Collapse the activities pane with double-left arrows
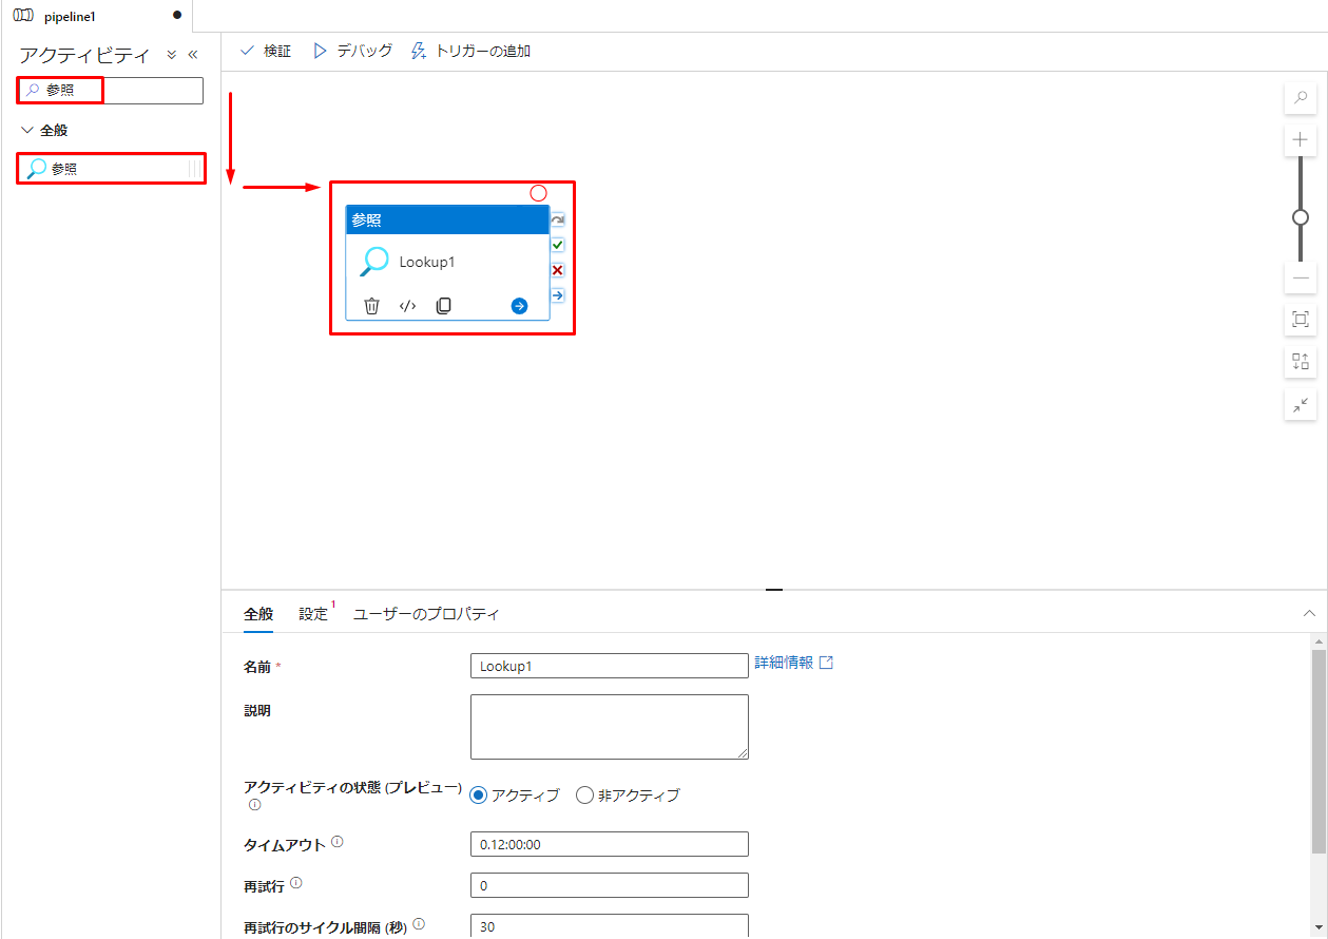Screen dimensions: 1328x939 point(193,55)
